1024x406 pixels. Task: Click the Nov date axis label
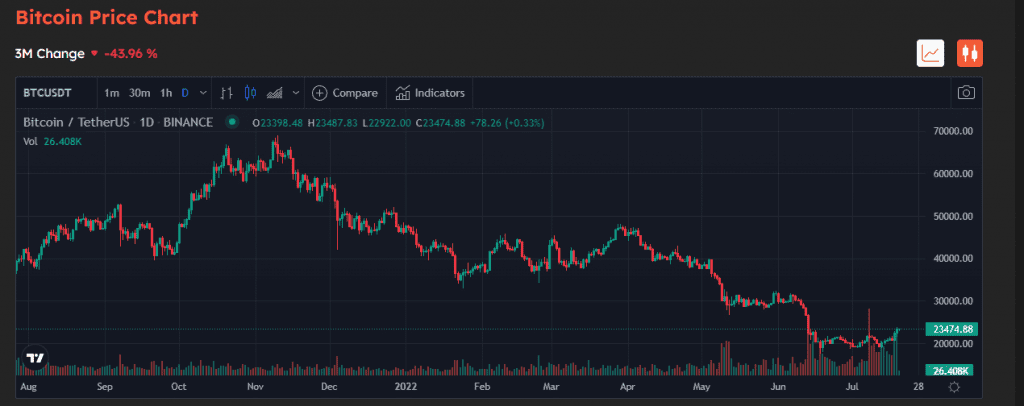pos(255,386)
